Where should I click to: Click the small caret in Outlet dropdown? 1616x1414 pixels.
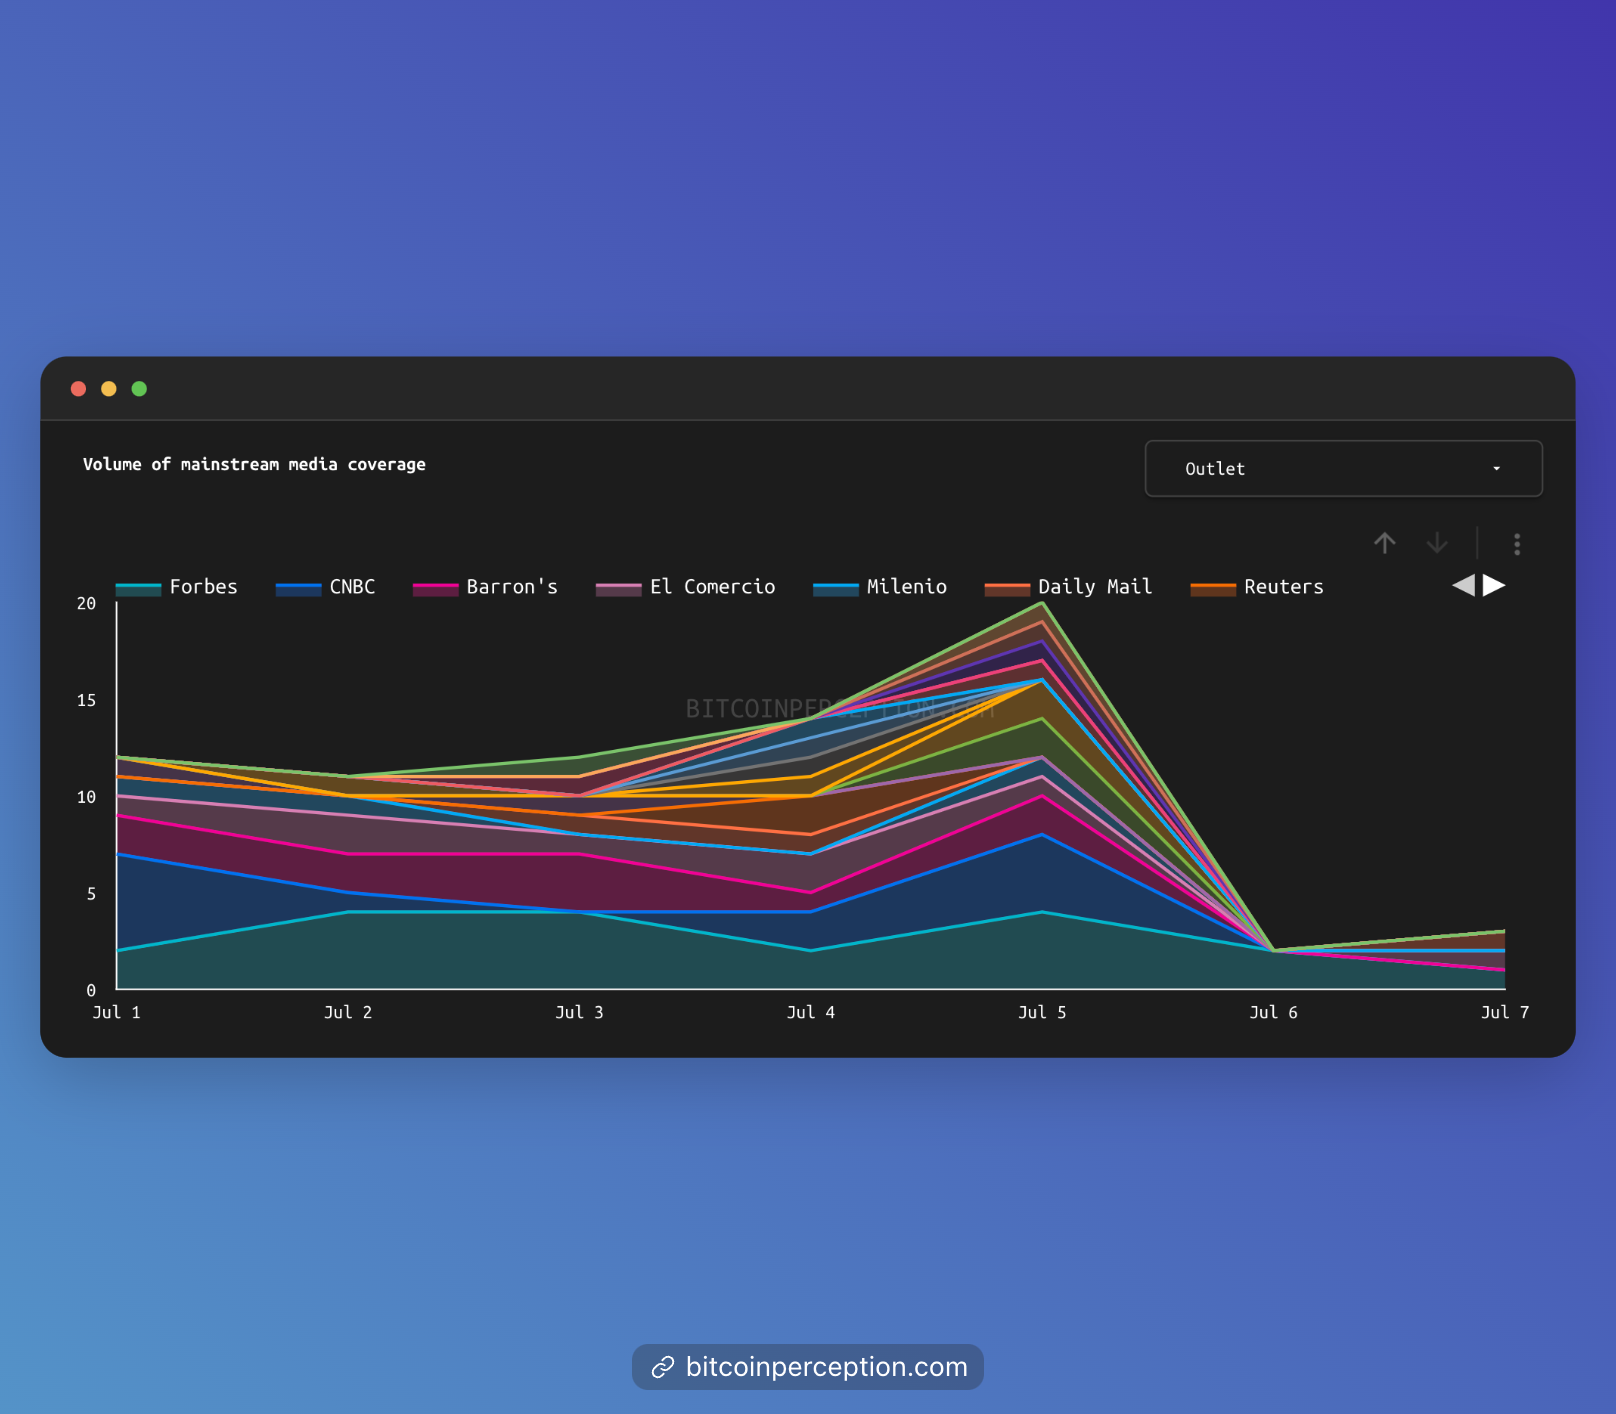click(x=1496, y=469)
